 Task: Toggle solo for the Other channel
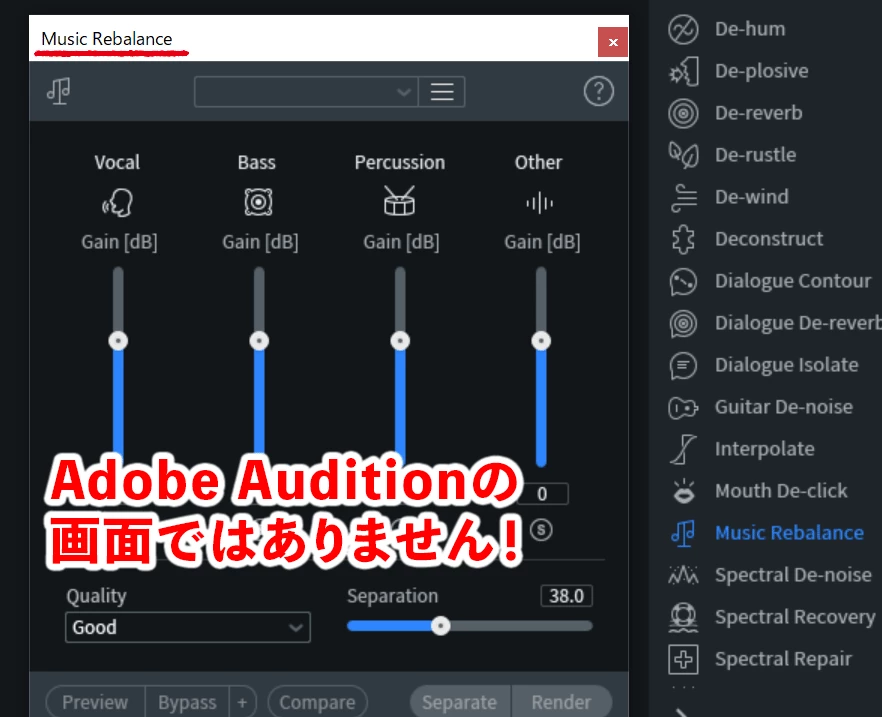pyautogui.click(x=541, y=530)
